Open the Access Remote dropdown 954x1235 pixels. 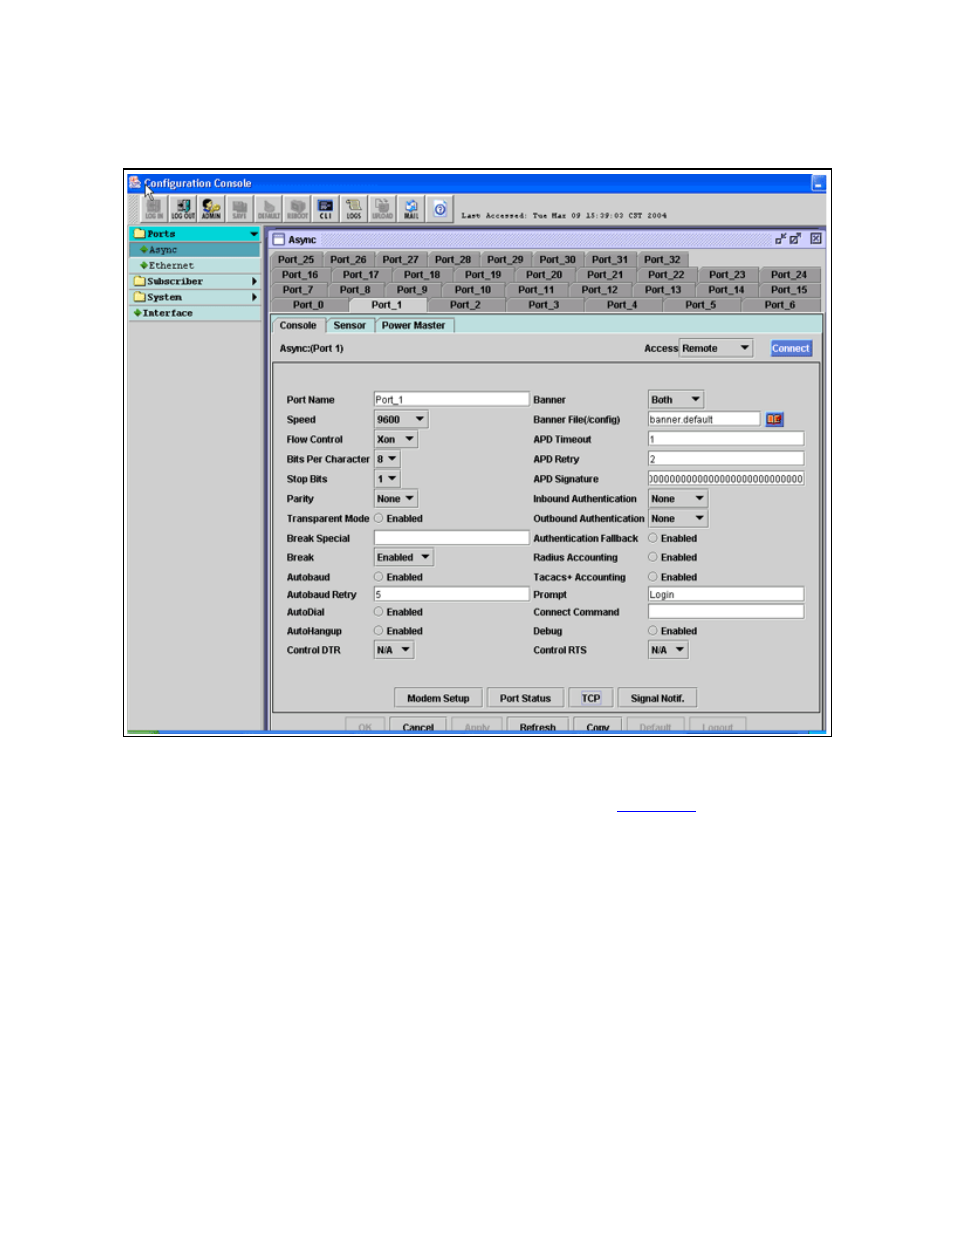point(716,348)
